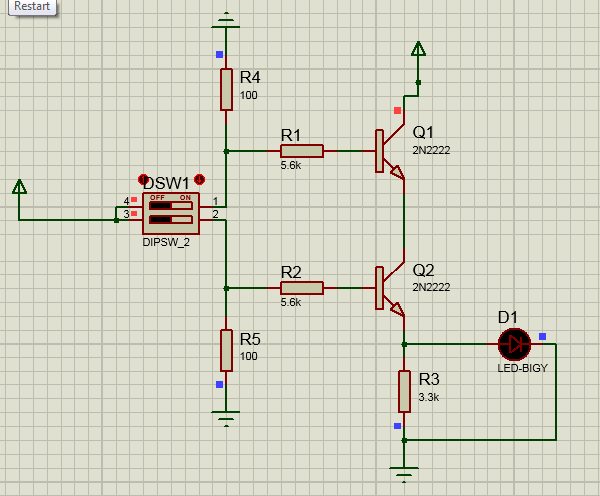The height and width of the screenshot is (496, 600).
Task: Click the DIPSW_2 text
Action: (x=166, y=242)
